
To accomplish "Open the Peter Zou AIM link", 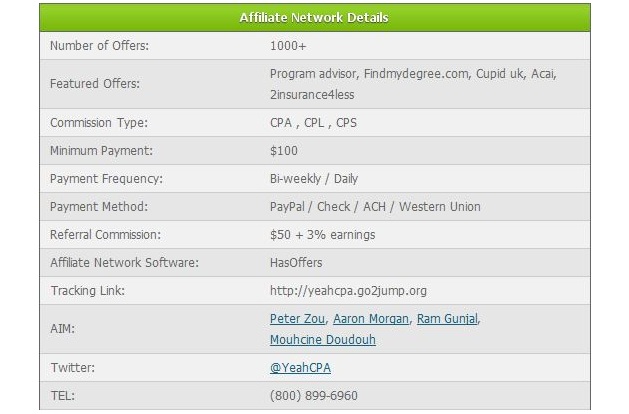I will coord(297,319).
